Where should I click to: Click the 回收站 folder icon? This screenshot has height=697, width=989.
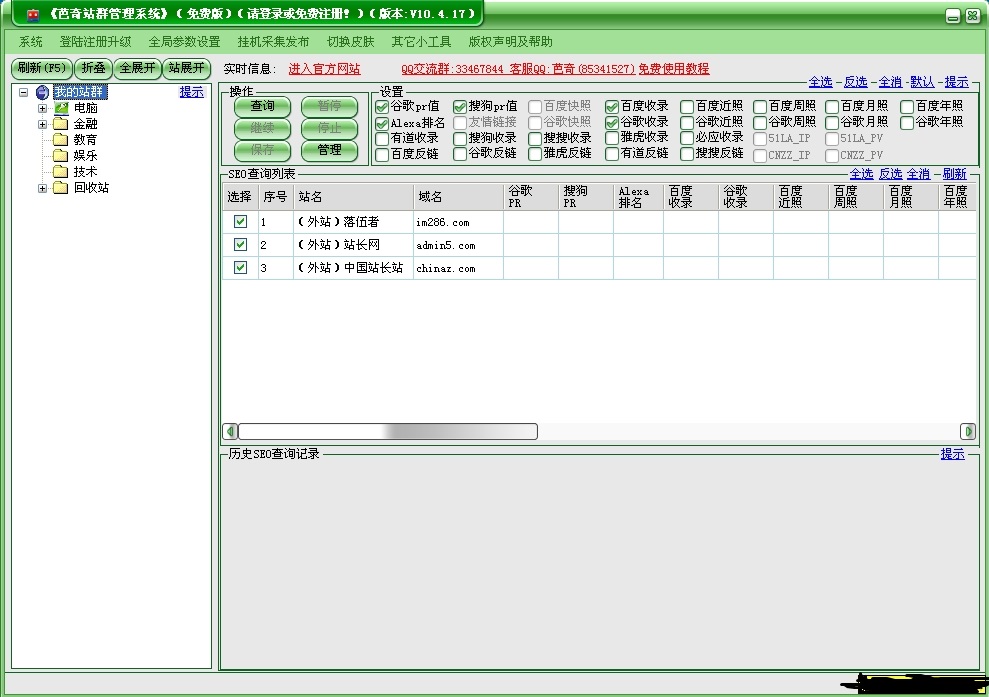click(x=61, y=188)
